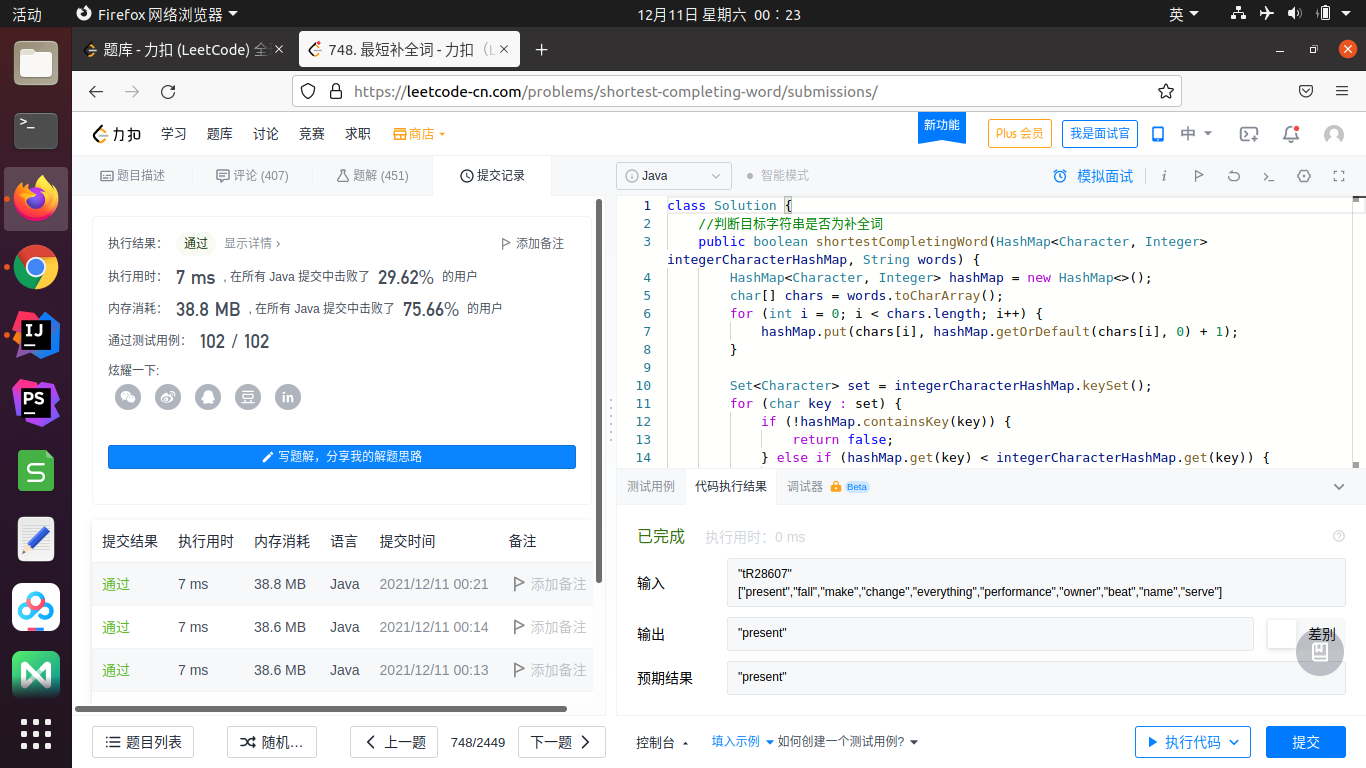Share result on Douban
Image resolution: width=1366 pixels, height=768 pixels.
[248, 397]
